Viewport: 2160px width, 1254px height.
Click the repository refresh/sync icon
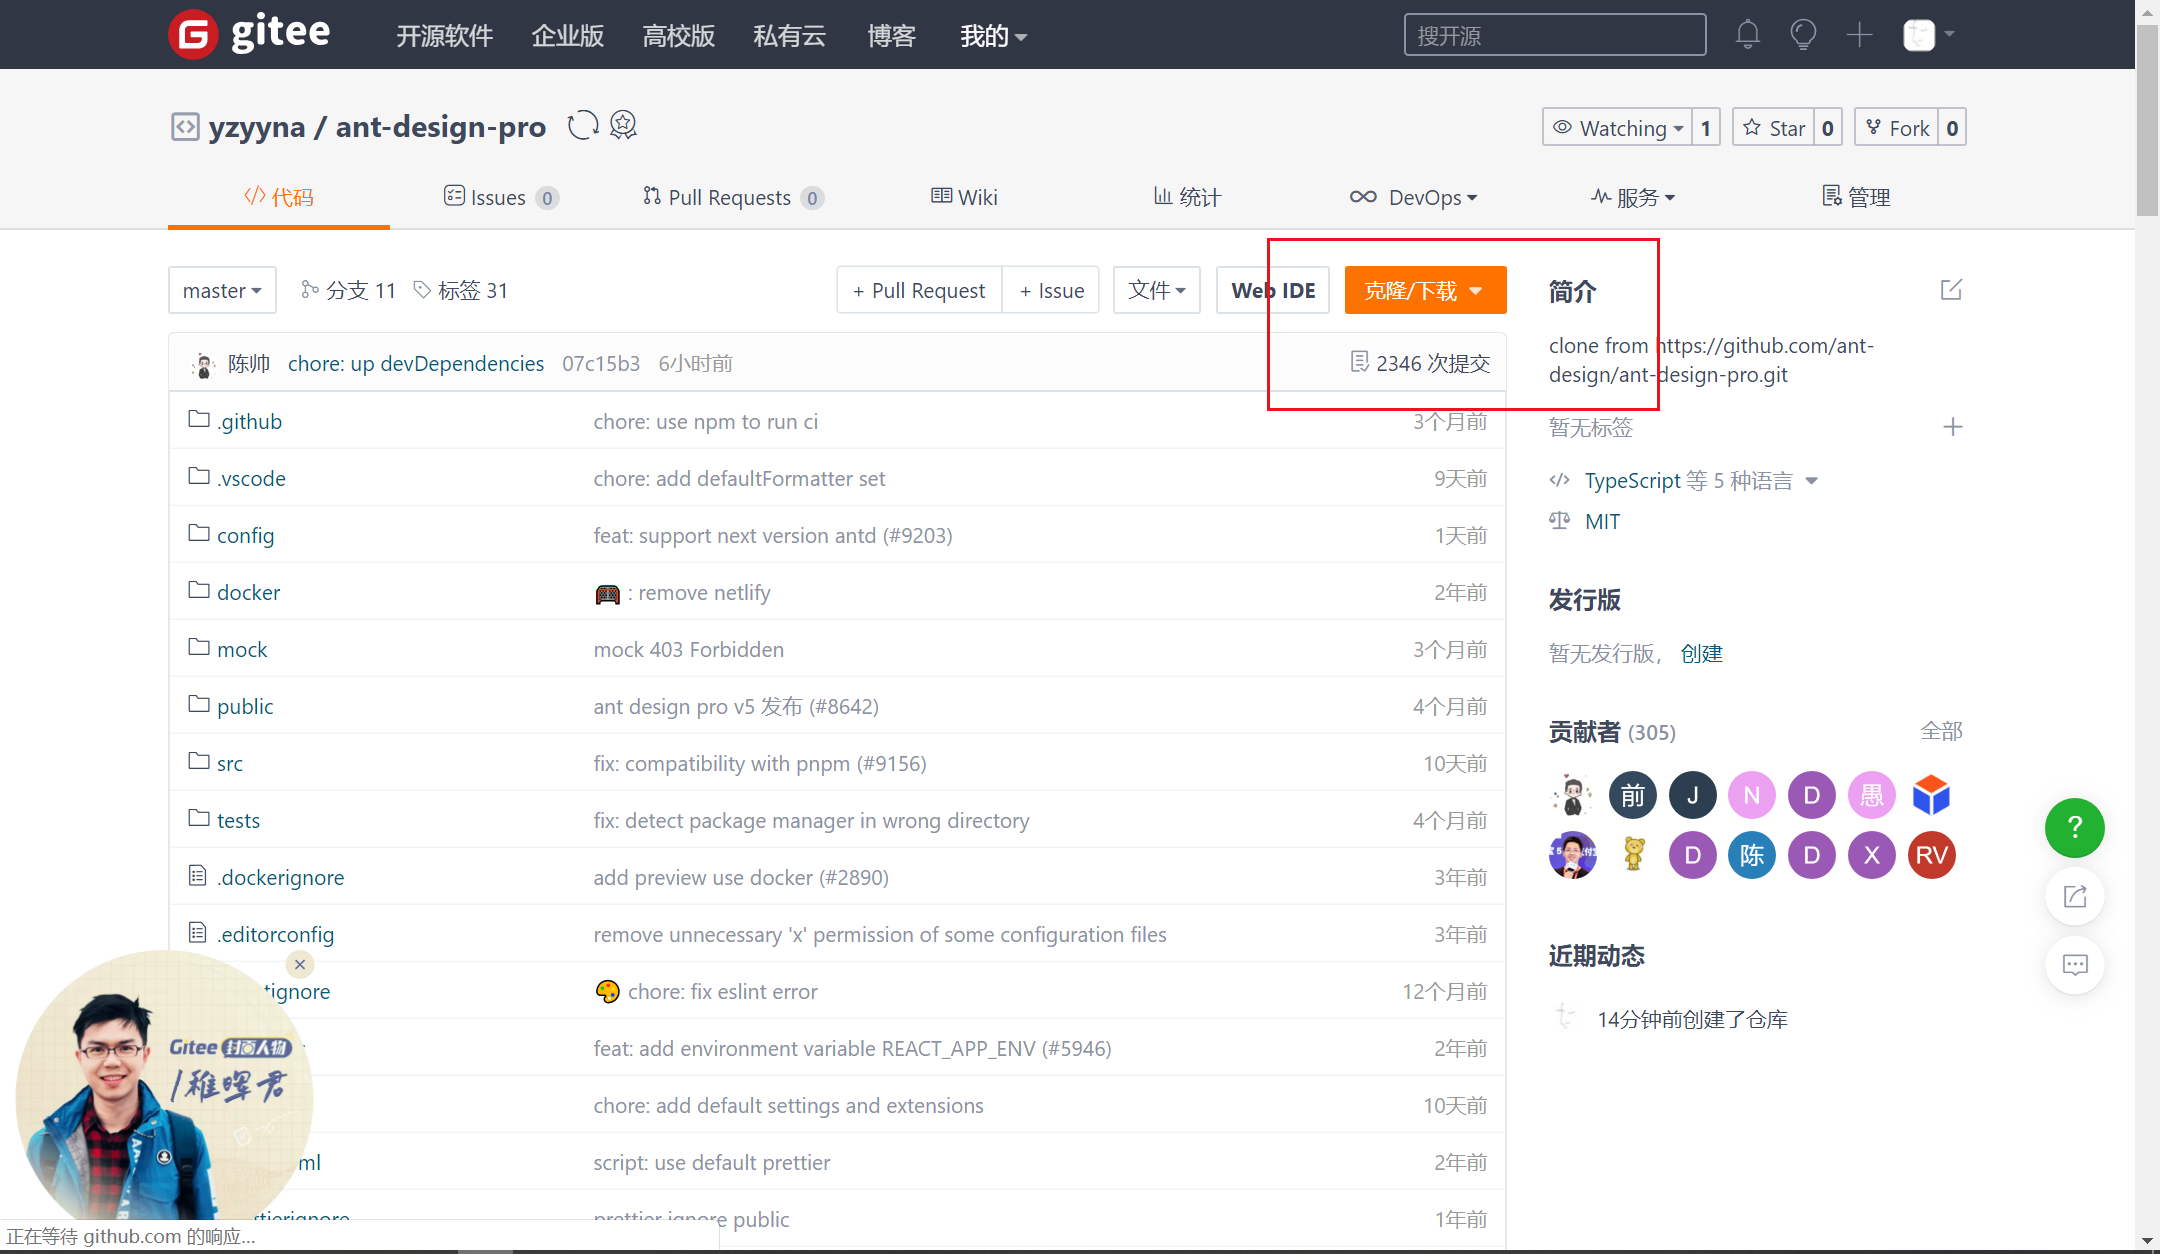(585, 127)
